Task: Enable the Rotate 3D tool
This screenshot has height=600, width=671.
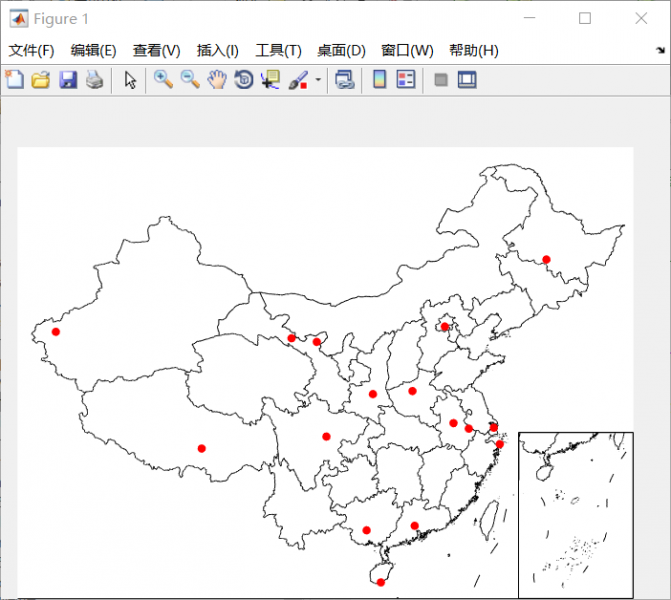Action: point(244,80)
